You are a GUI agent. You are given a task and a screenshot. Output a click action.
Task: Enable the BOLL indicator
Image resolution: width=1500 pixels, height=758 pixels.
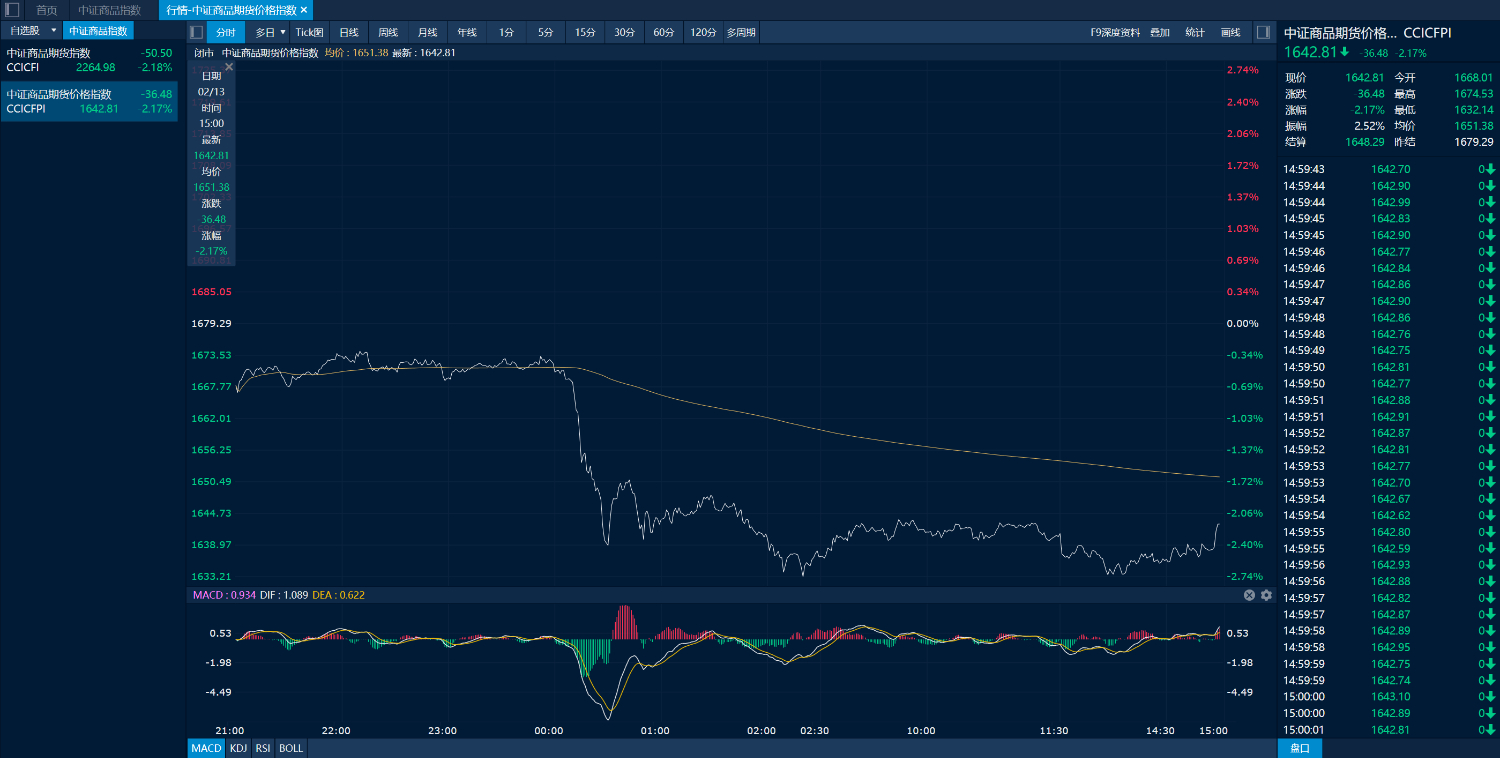point(290,748)
